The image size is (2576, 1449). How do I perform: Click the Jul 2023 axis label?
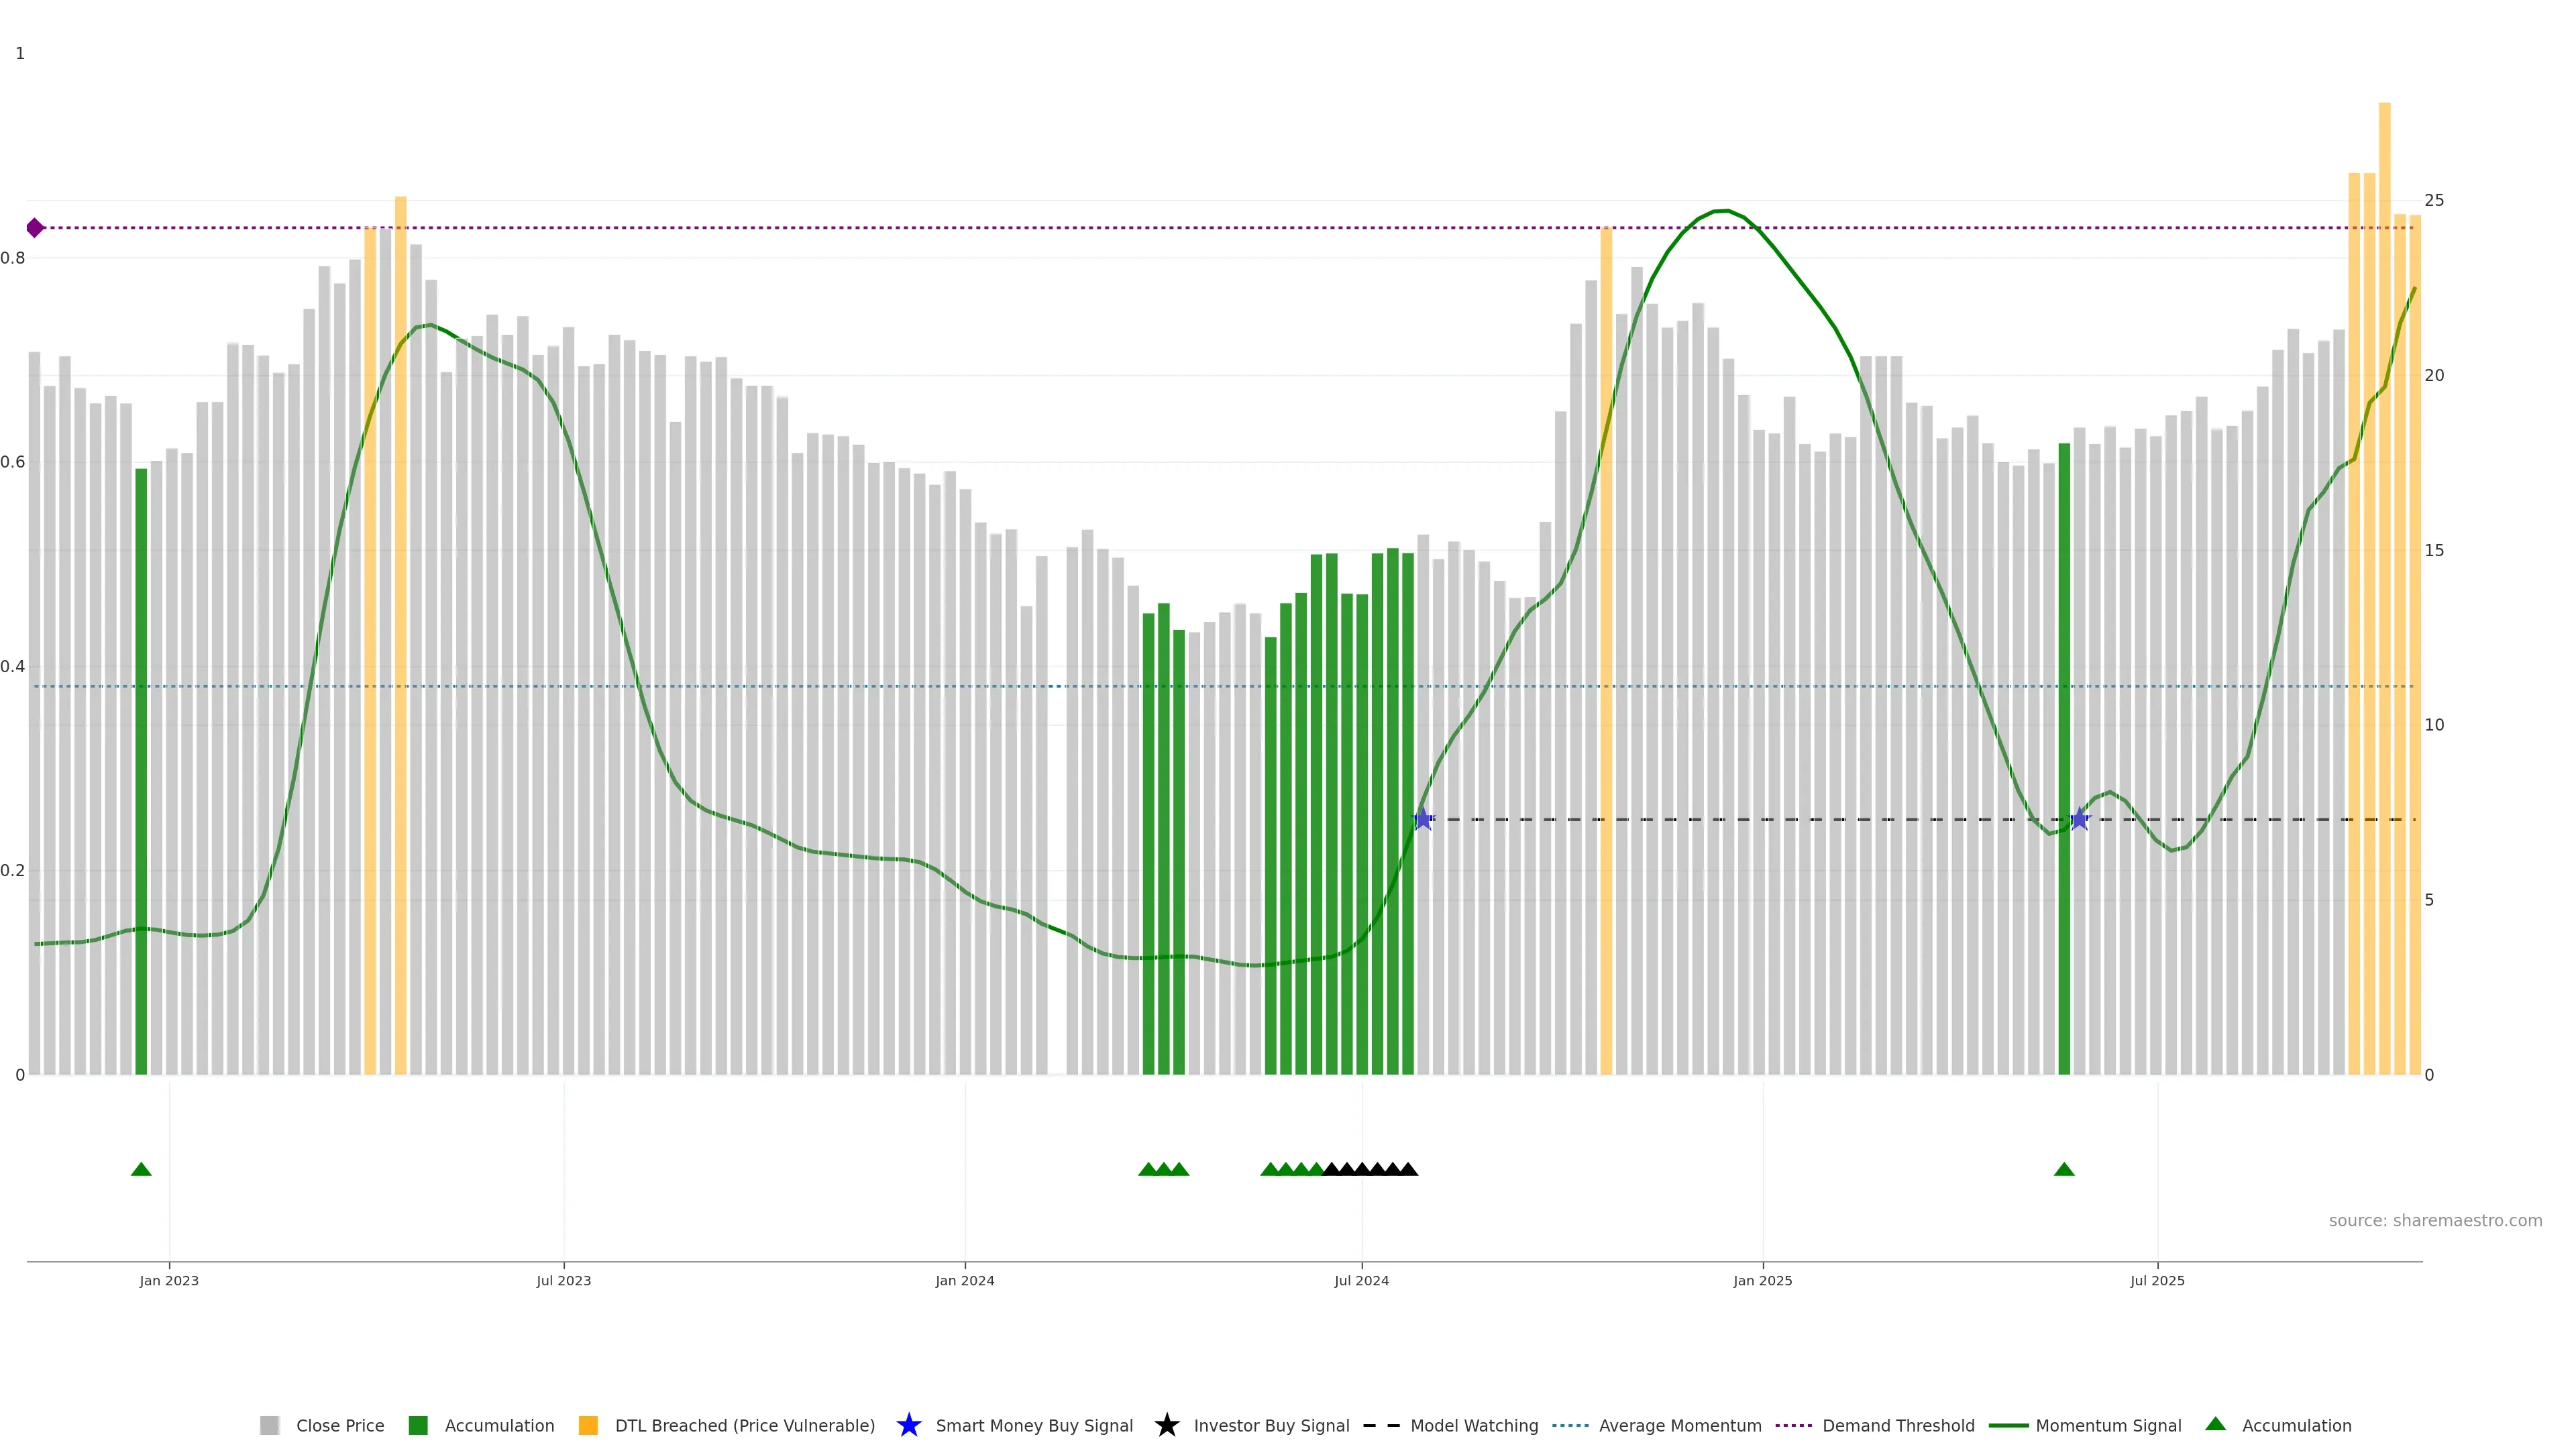coord(563,1281)
